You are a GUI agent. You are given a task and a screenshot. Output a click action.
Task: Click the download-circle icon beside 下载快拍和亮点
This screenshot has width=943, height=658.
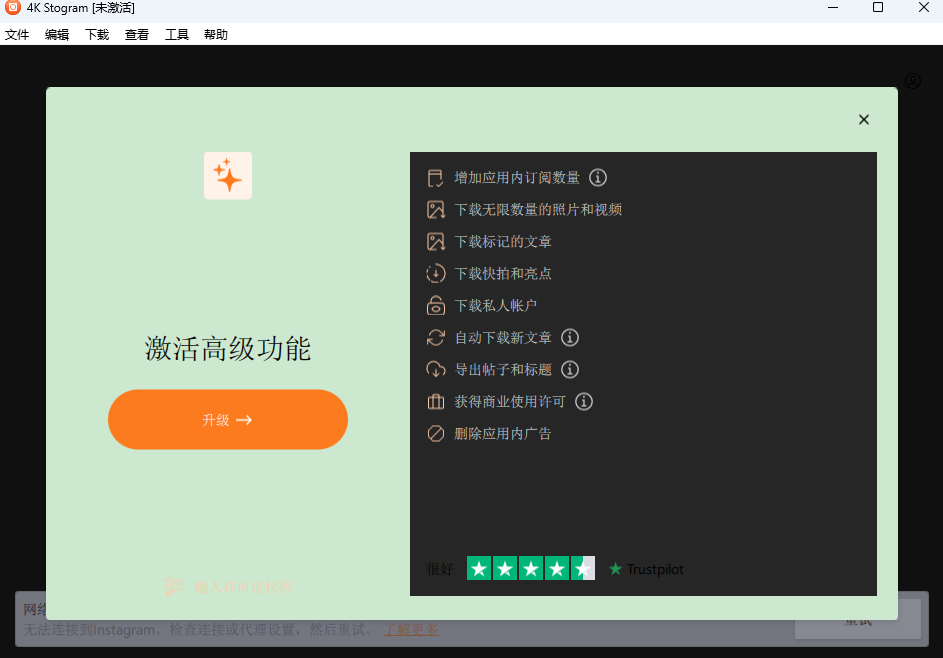[x=435, y=274]
